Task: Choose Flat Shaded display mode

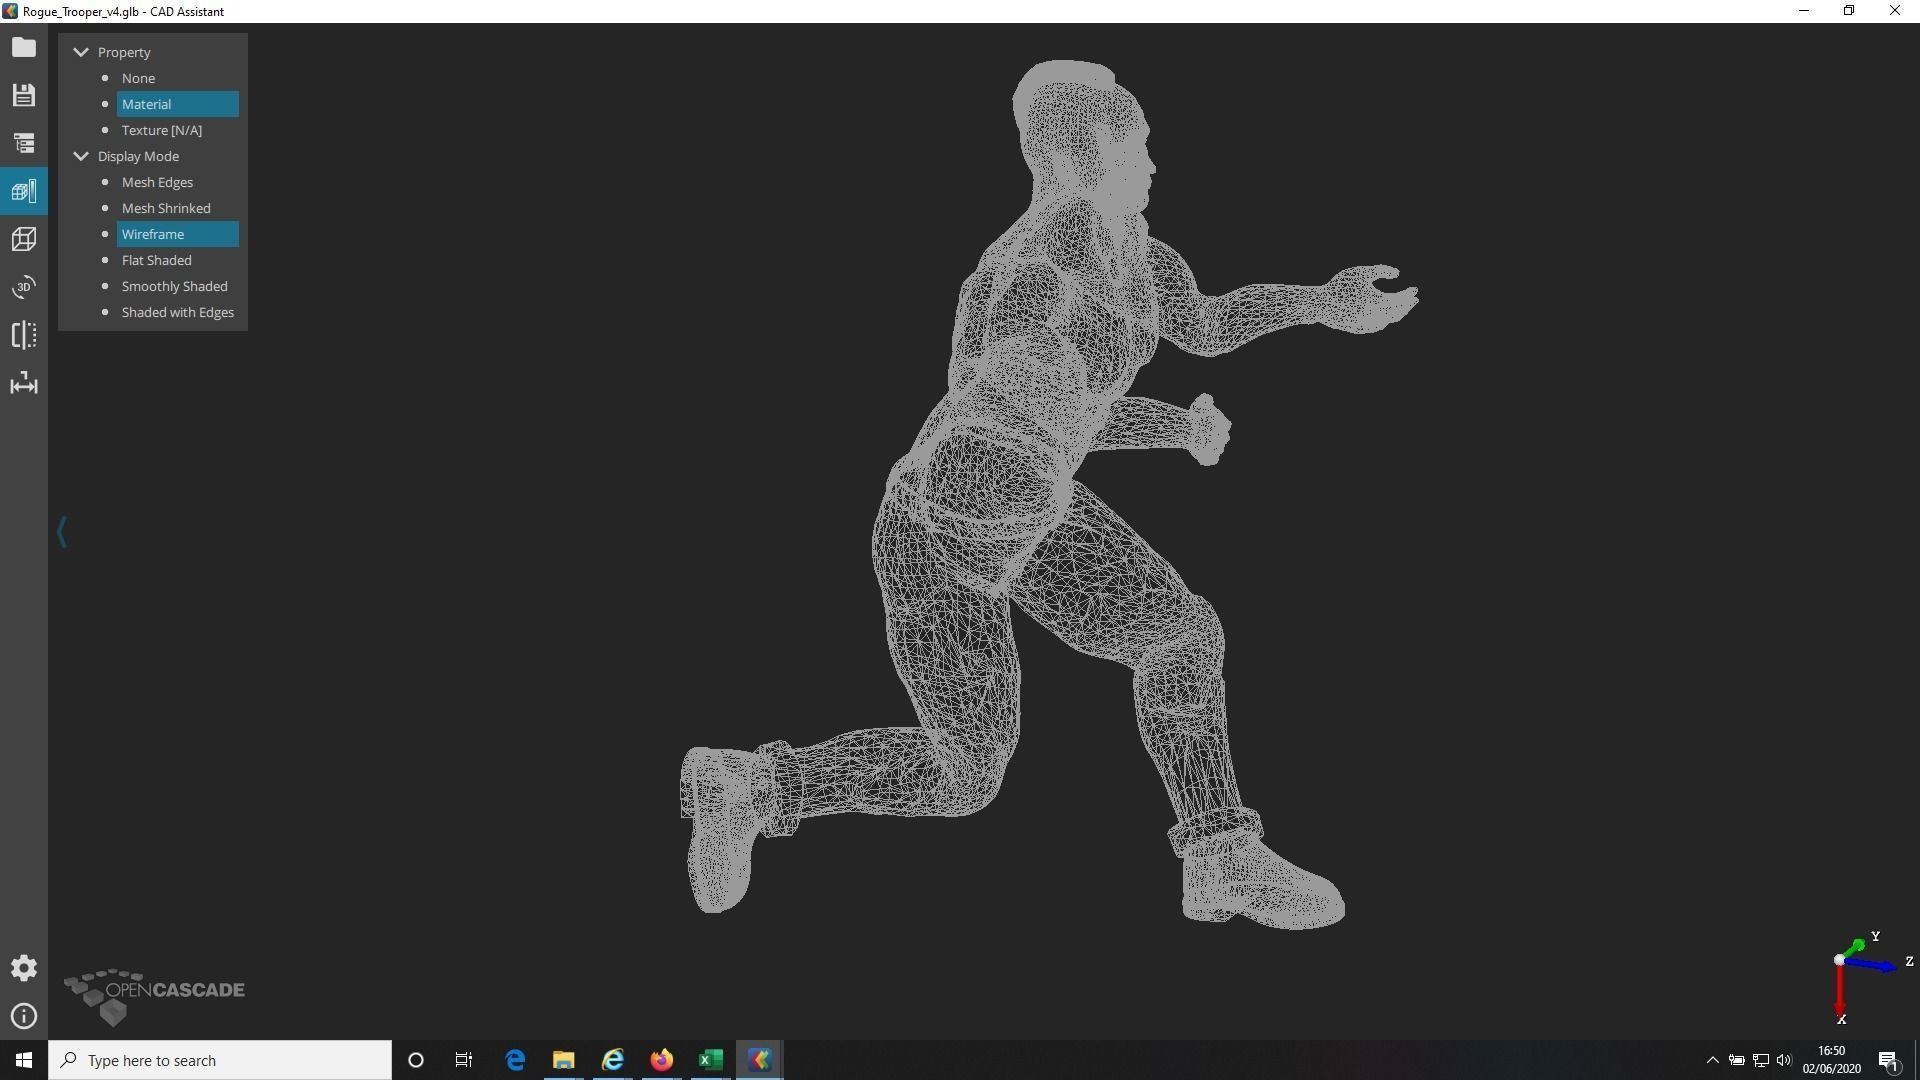Action: pos(156,260)
